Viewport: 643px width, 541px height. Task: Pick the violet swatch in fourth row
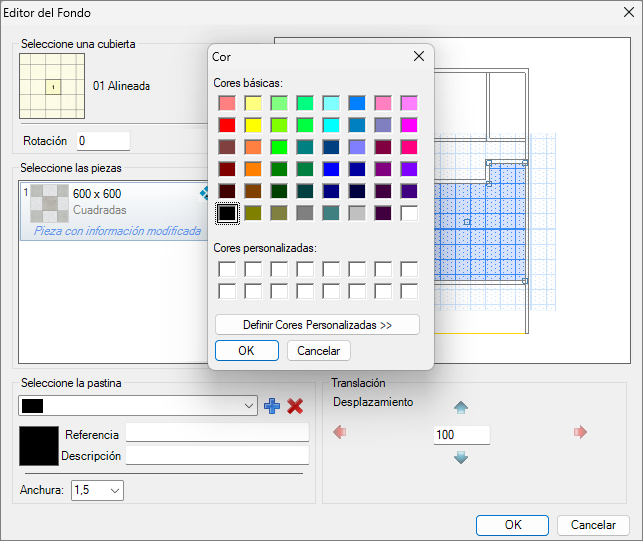click(409, 169)
